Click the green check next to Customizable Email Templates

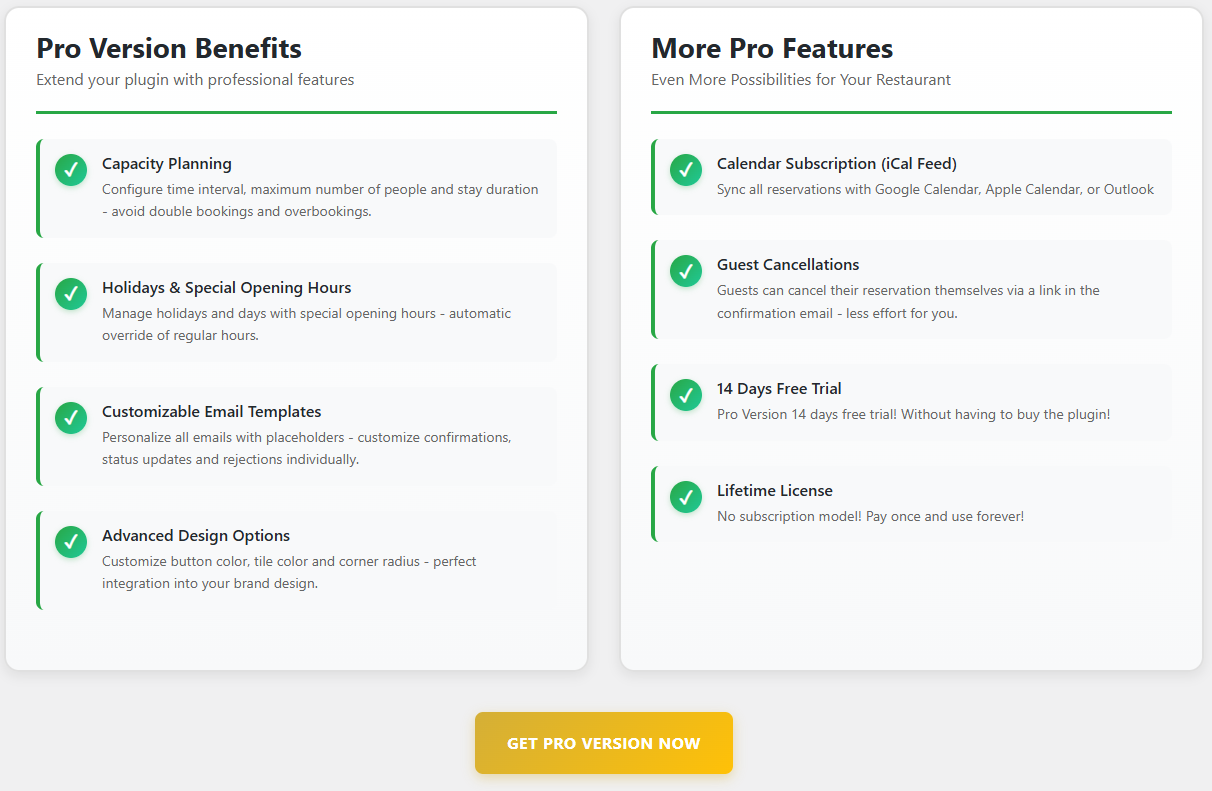click(71, 418)
